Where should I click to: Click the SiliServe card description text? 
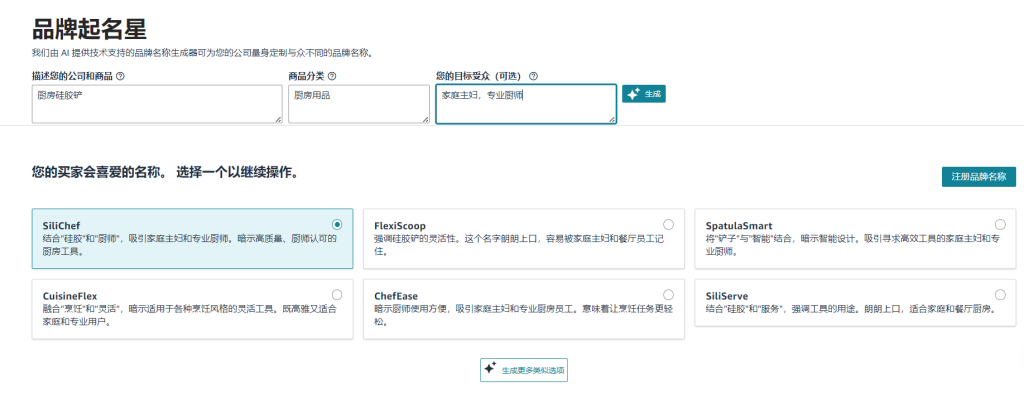(x=848, y=310)
